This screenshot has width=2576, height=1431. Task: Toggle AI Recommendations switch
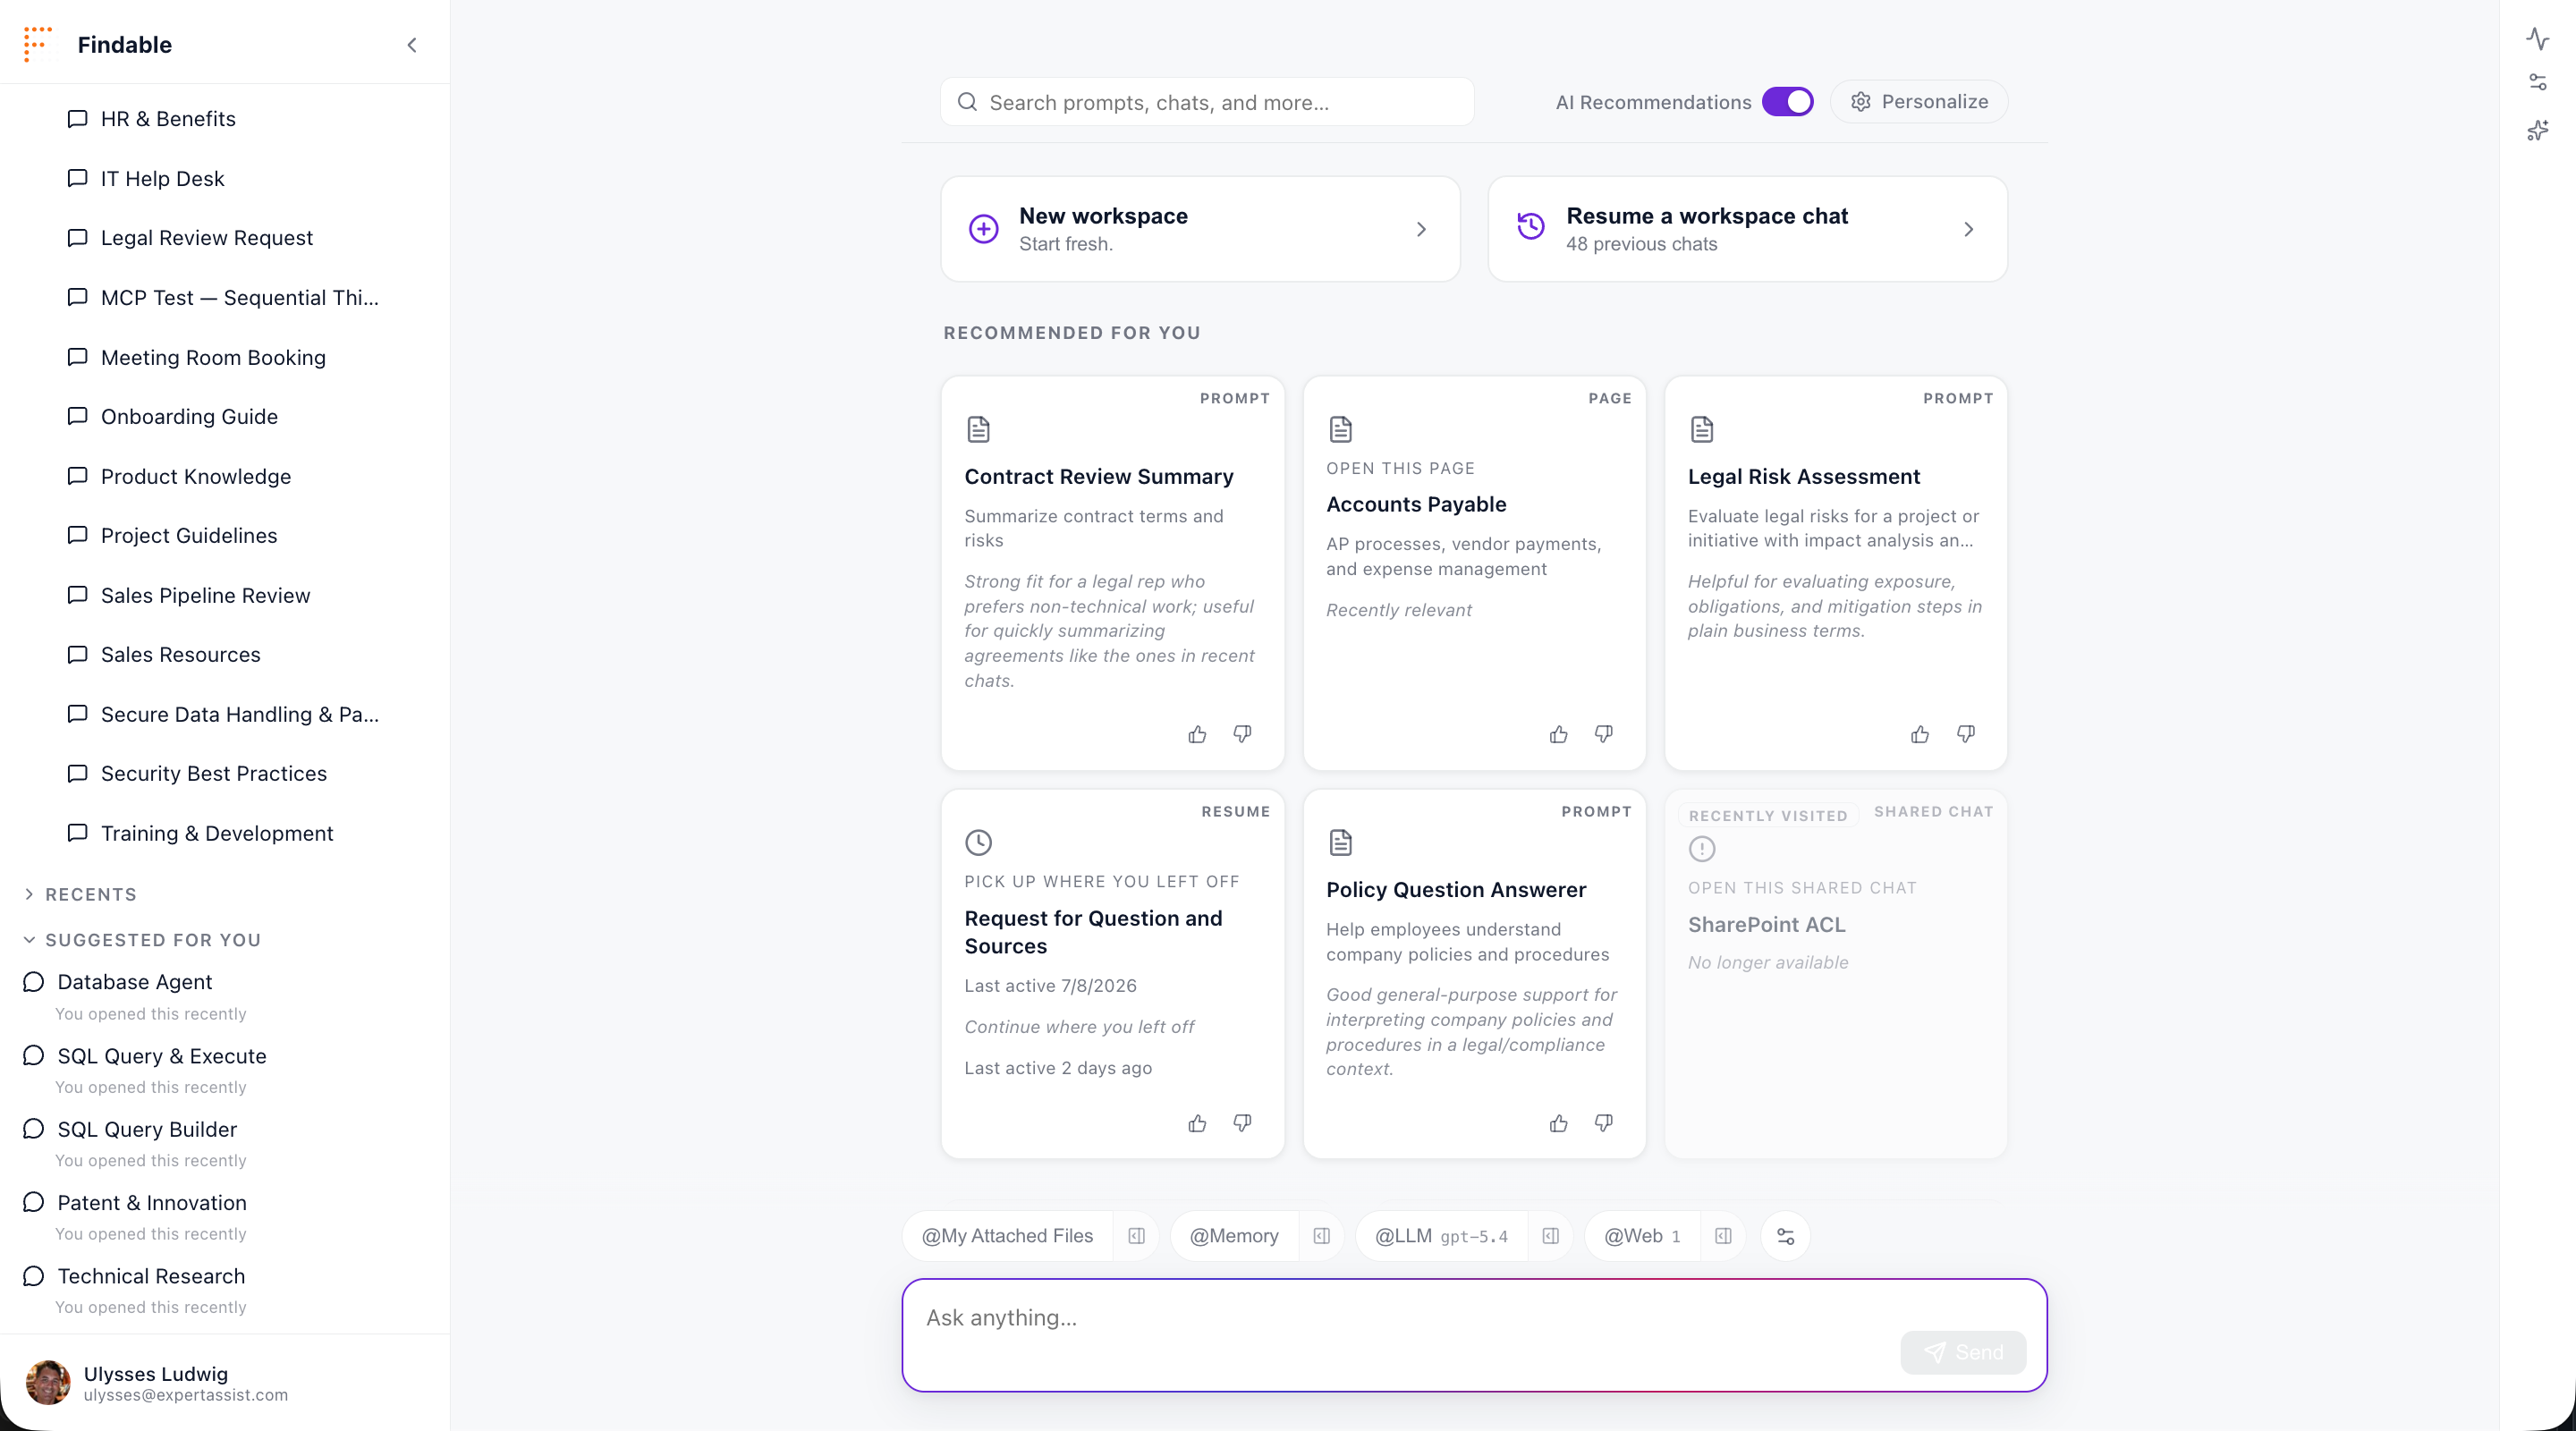(x=1787, y=102)
